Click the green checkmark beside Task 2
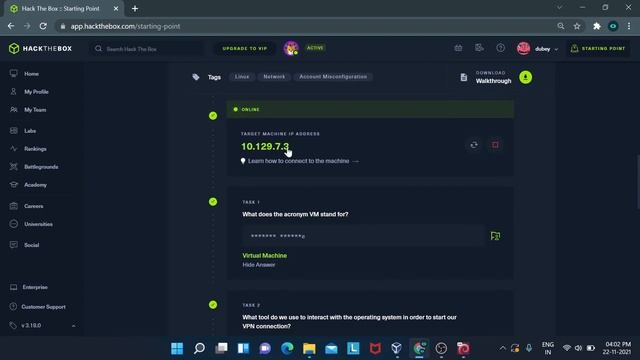 (213, 304)
